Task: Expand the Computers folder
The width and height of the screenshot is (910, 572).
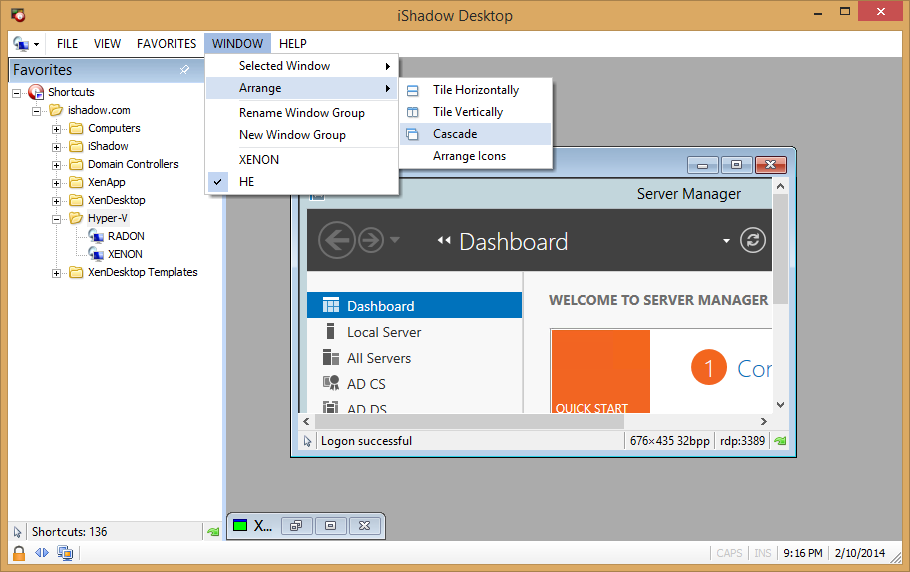Action: [x=56, y=129]
